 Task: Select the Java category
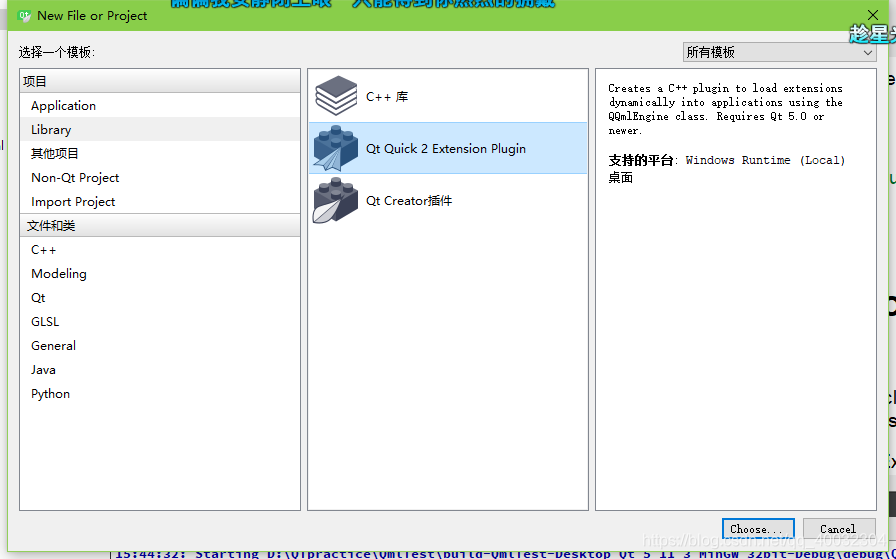point(160,369)
